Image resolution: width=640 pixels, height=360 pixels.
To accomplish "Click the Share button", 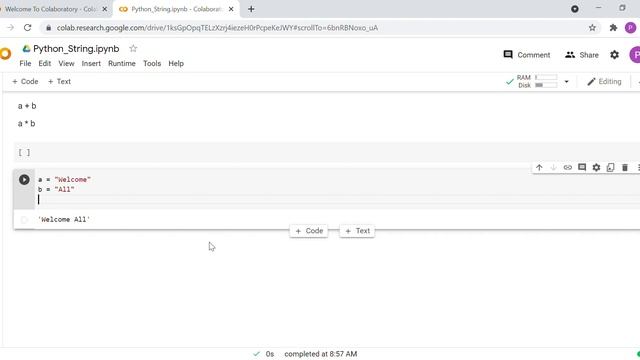I will point(582,55).
